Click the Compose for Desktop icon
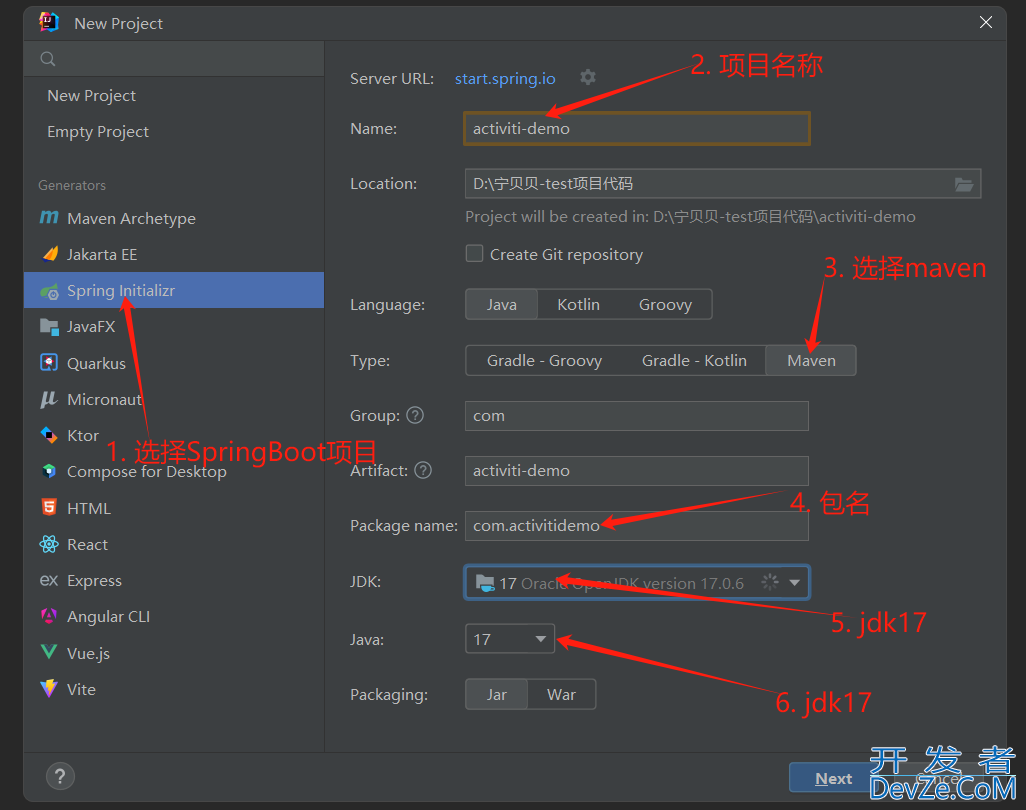The image size is (1026, 810). coord(49,471)
